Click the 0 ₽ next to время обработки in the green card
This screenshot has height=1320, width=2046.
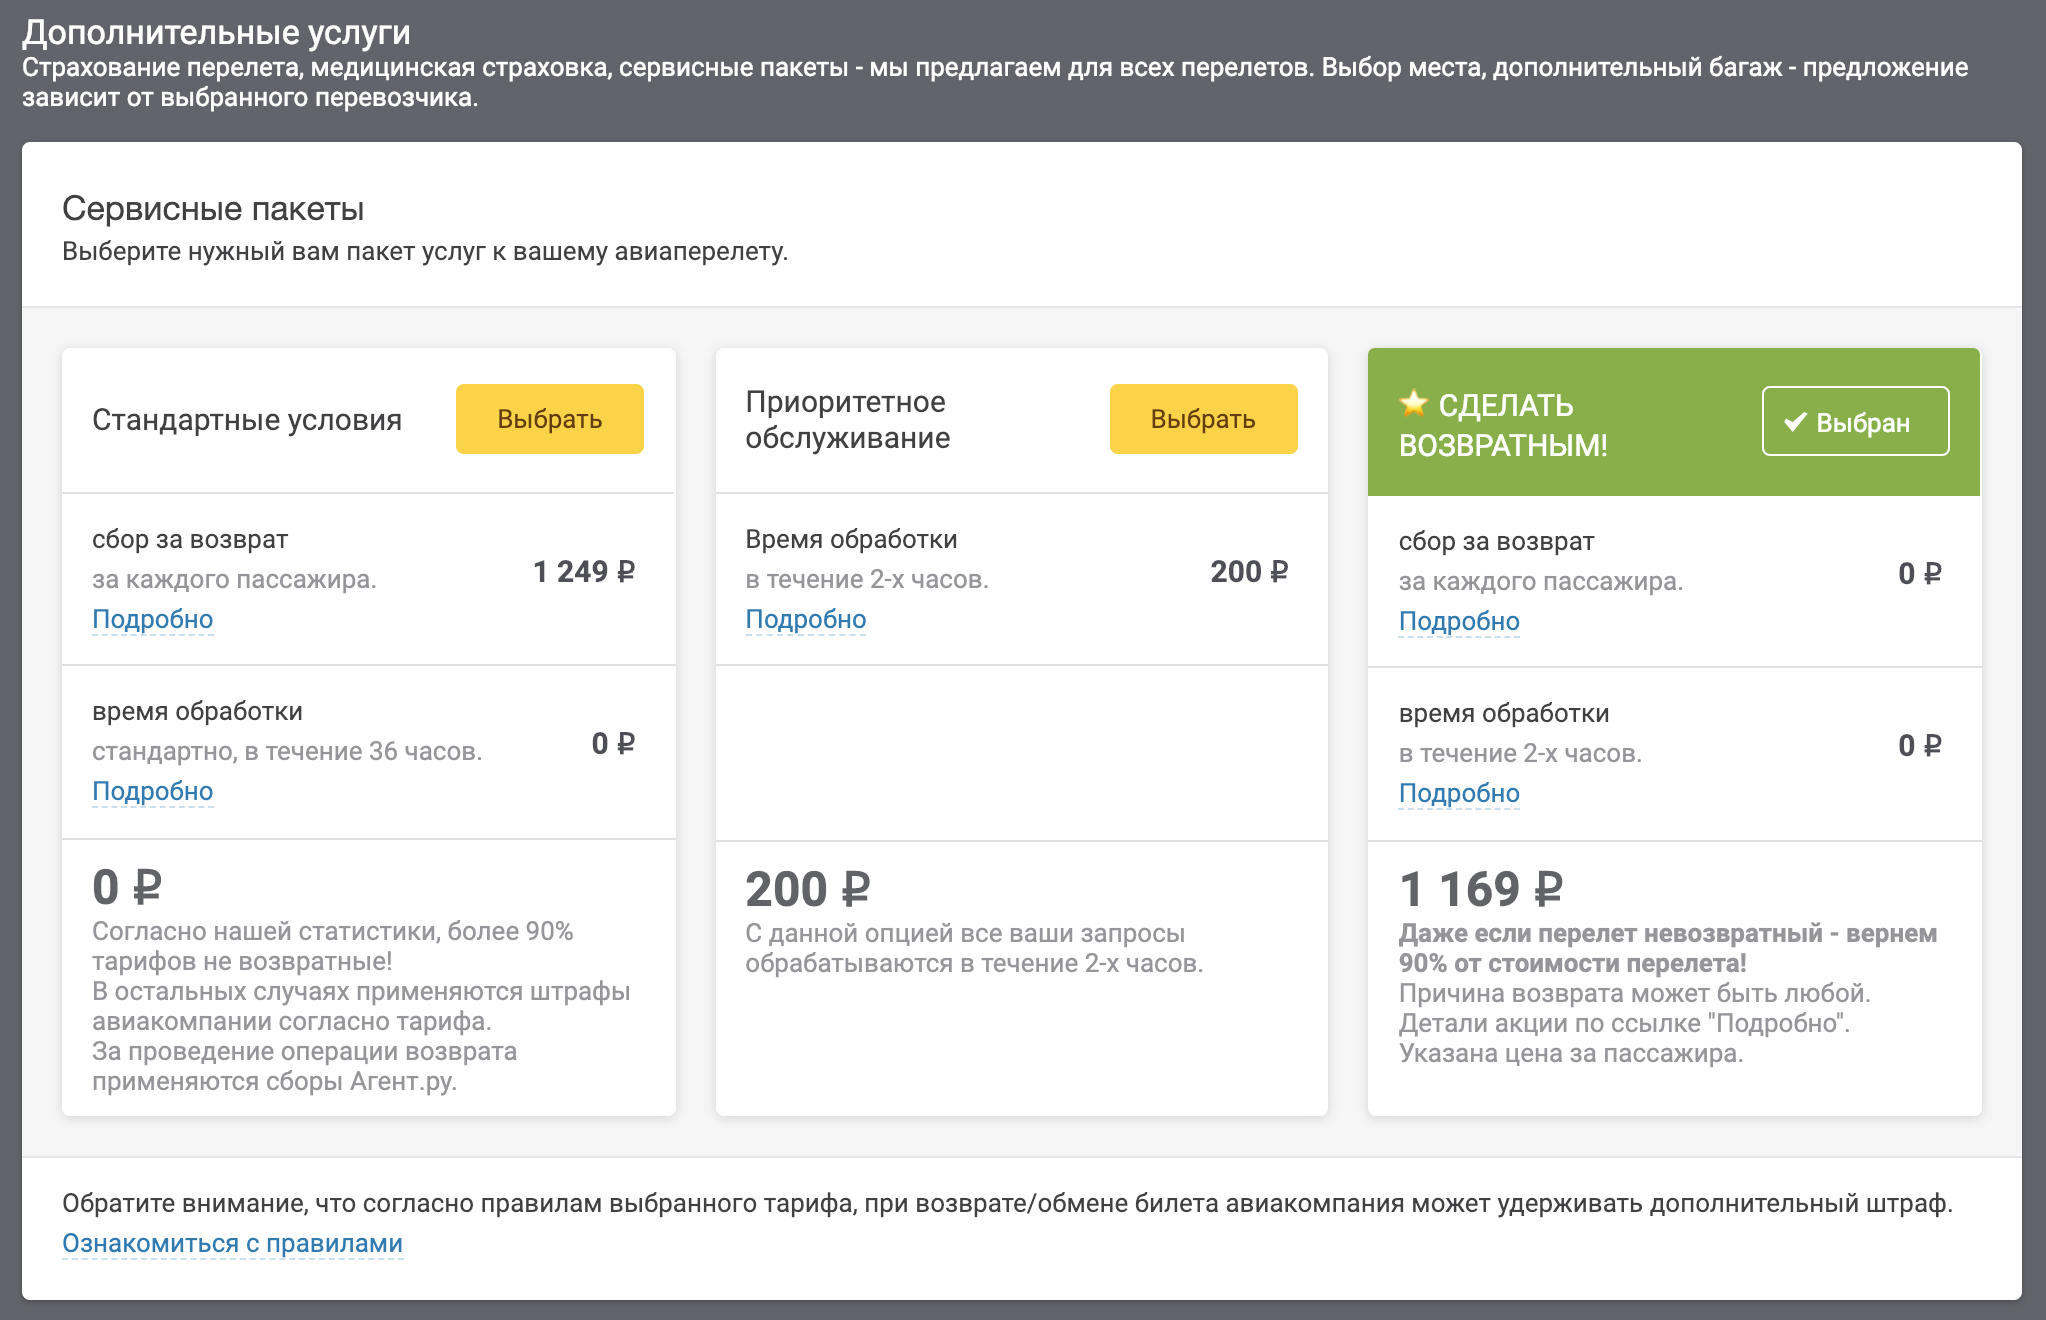tap(1920, 745)
